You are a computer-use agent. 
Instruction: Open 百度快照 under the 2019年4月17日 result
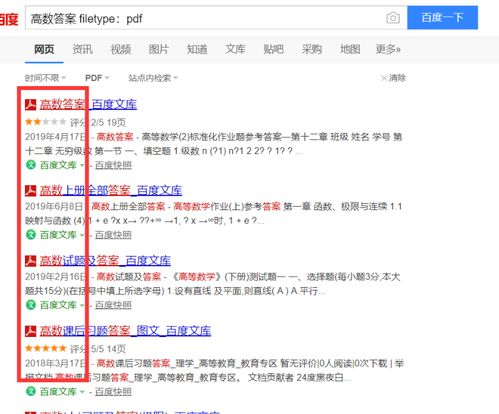coord(113,165)
